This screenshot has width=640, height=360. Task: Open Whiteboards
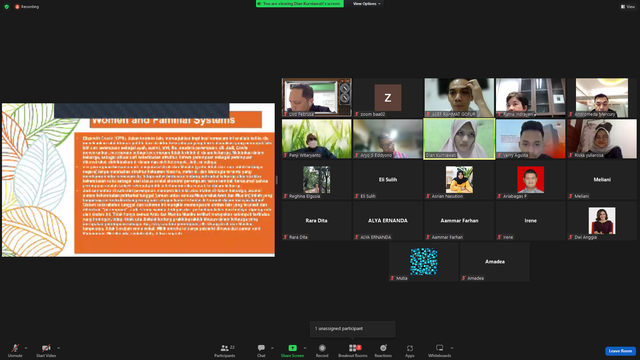[440, 350]
